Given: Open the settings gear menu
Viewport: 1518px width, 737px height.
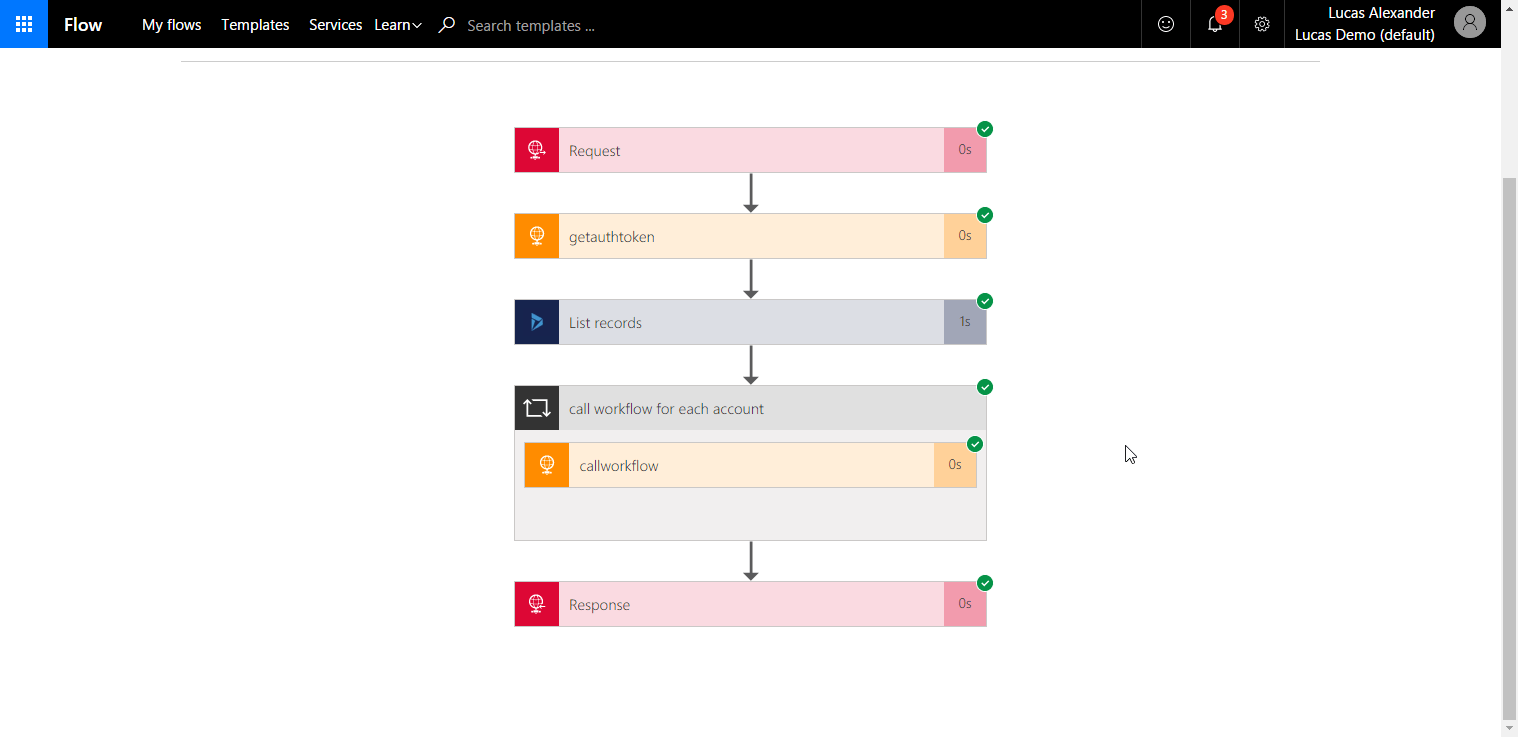Looking at the screenshot, I should tap(1261, 23).
